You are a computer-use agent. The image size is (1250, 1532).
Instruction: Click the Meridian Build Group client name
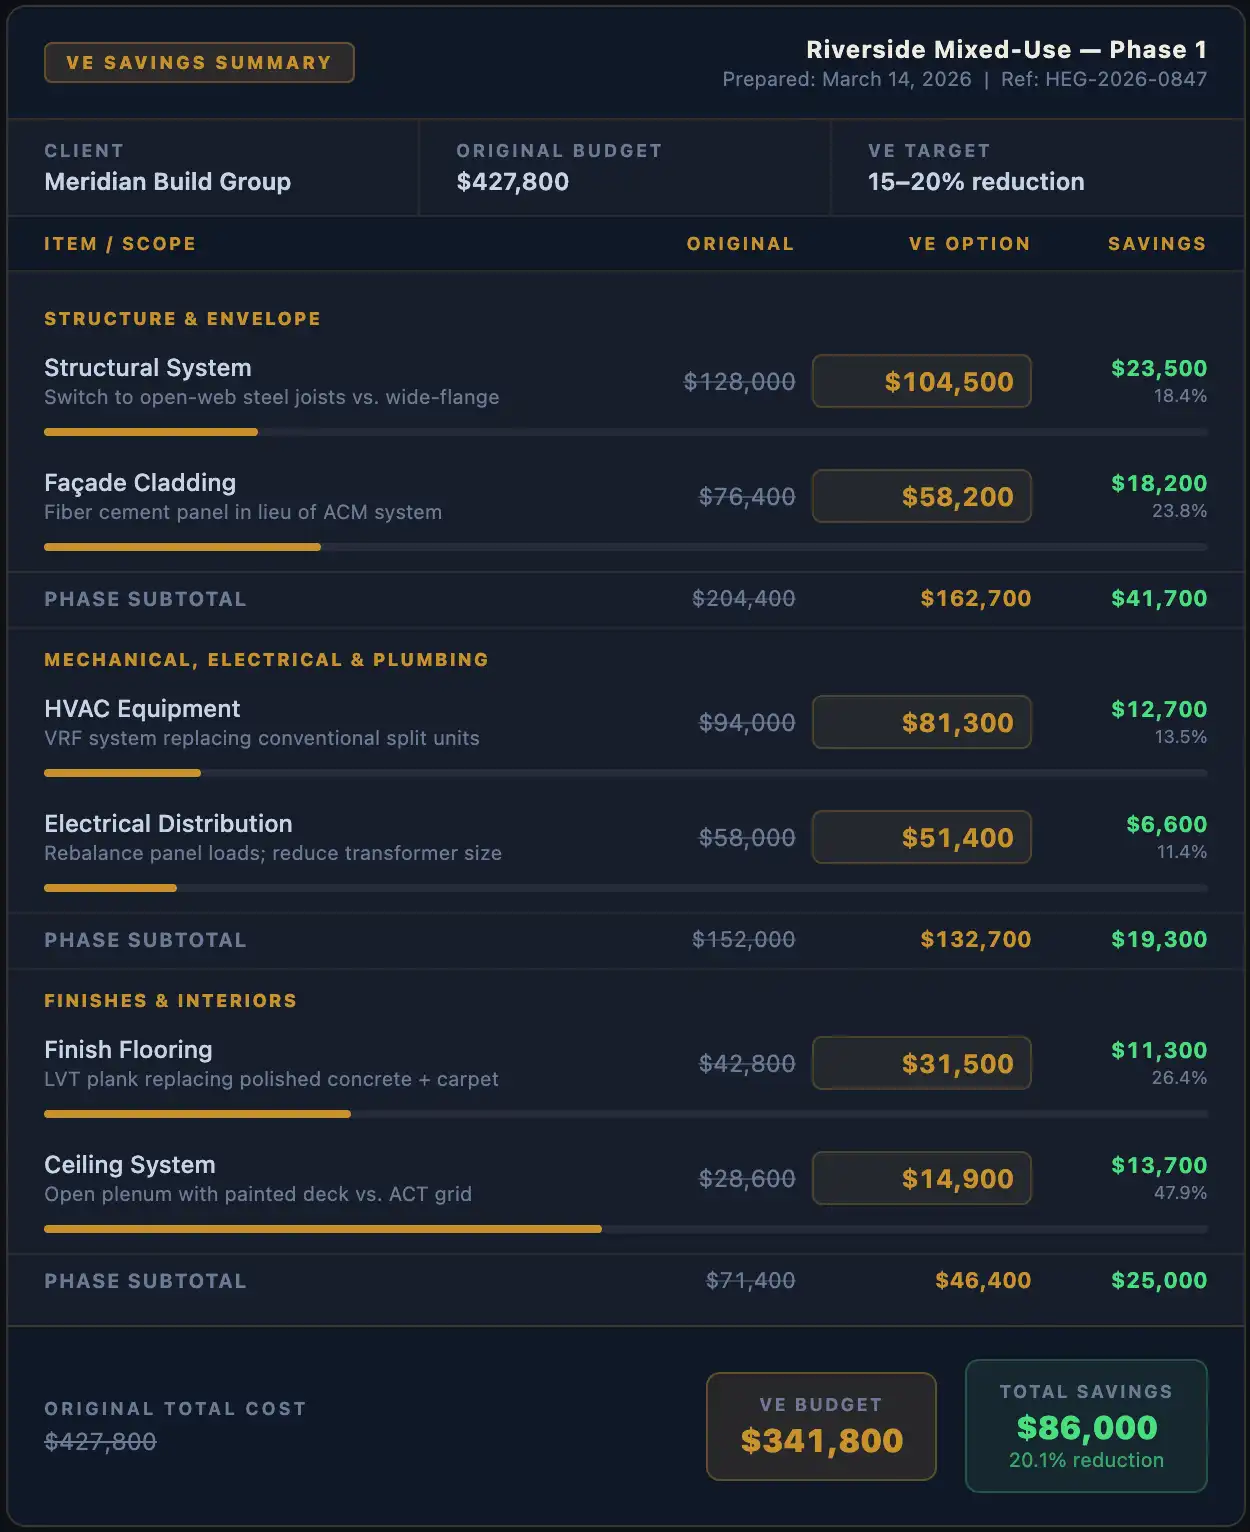(167, 182)
